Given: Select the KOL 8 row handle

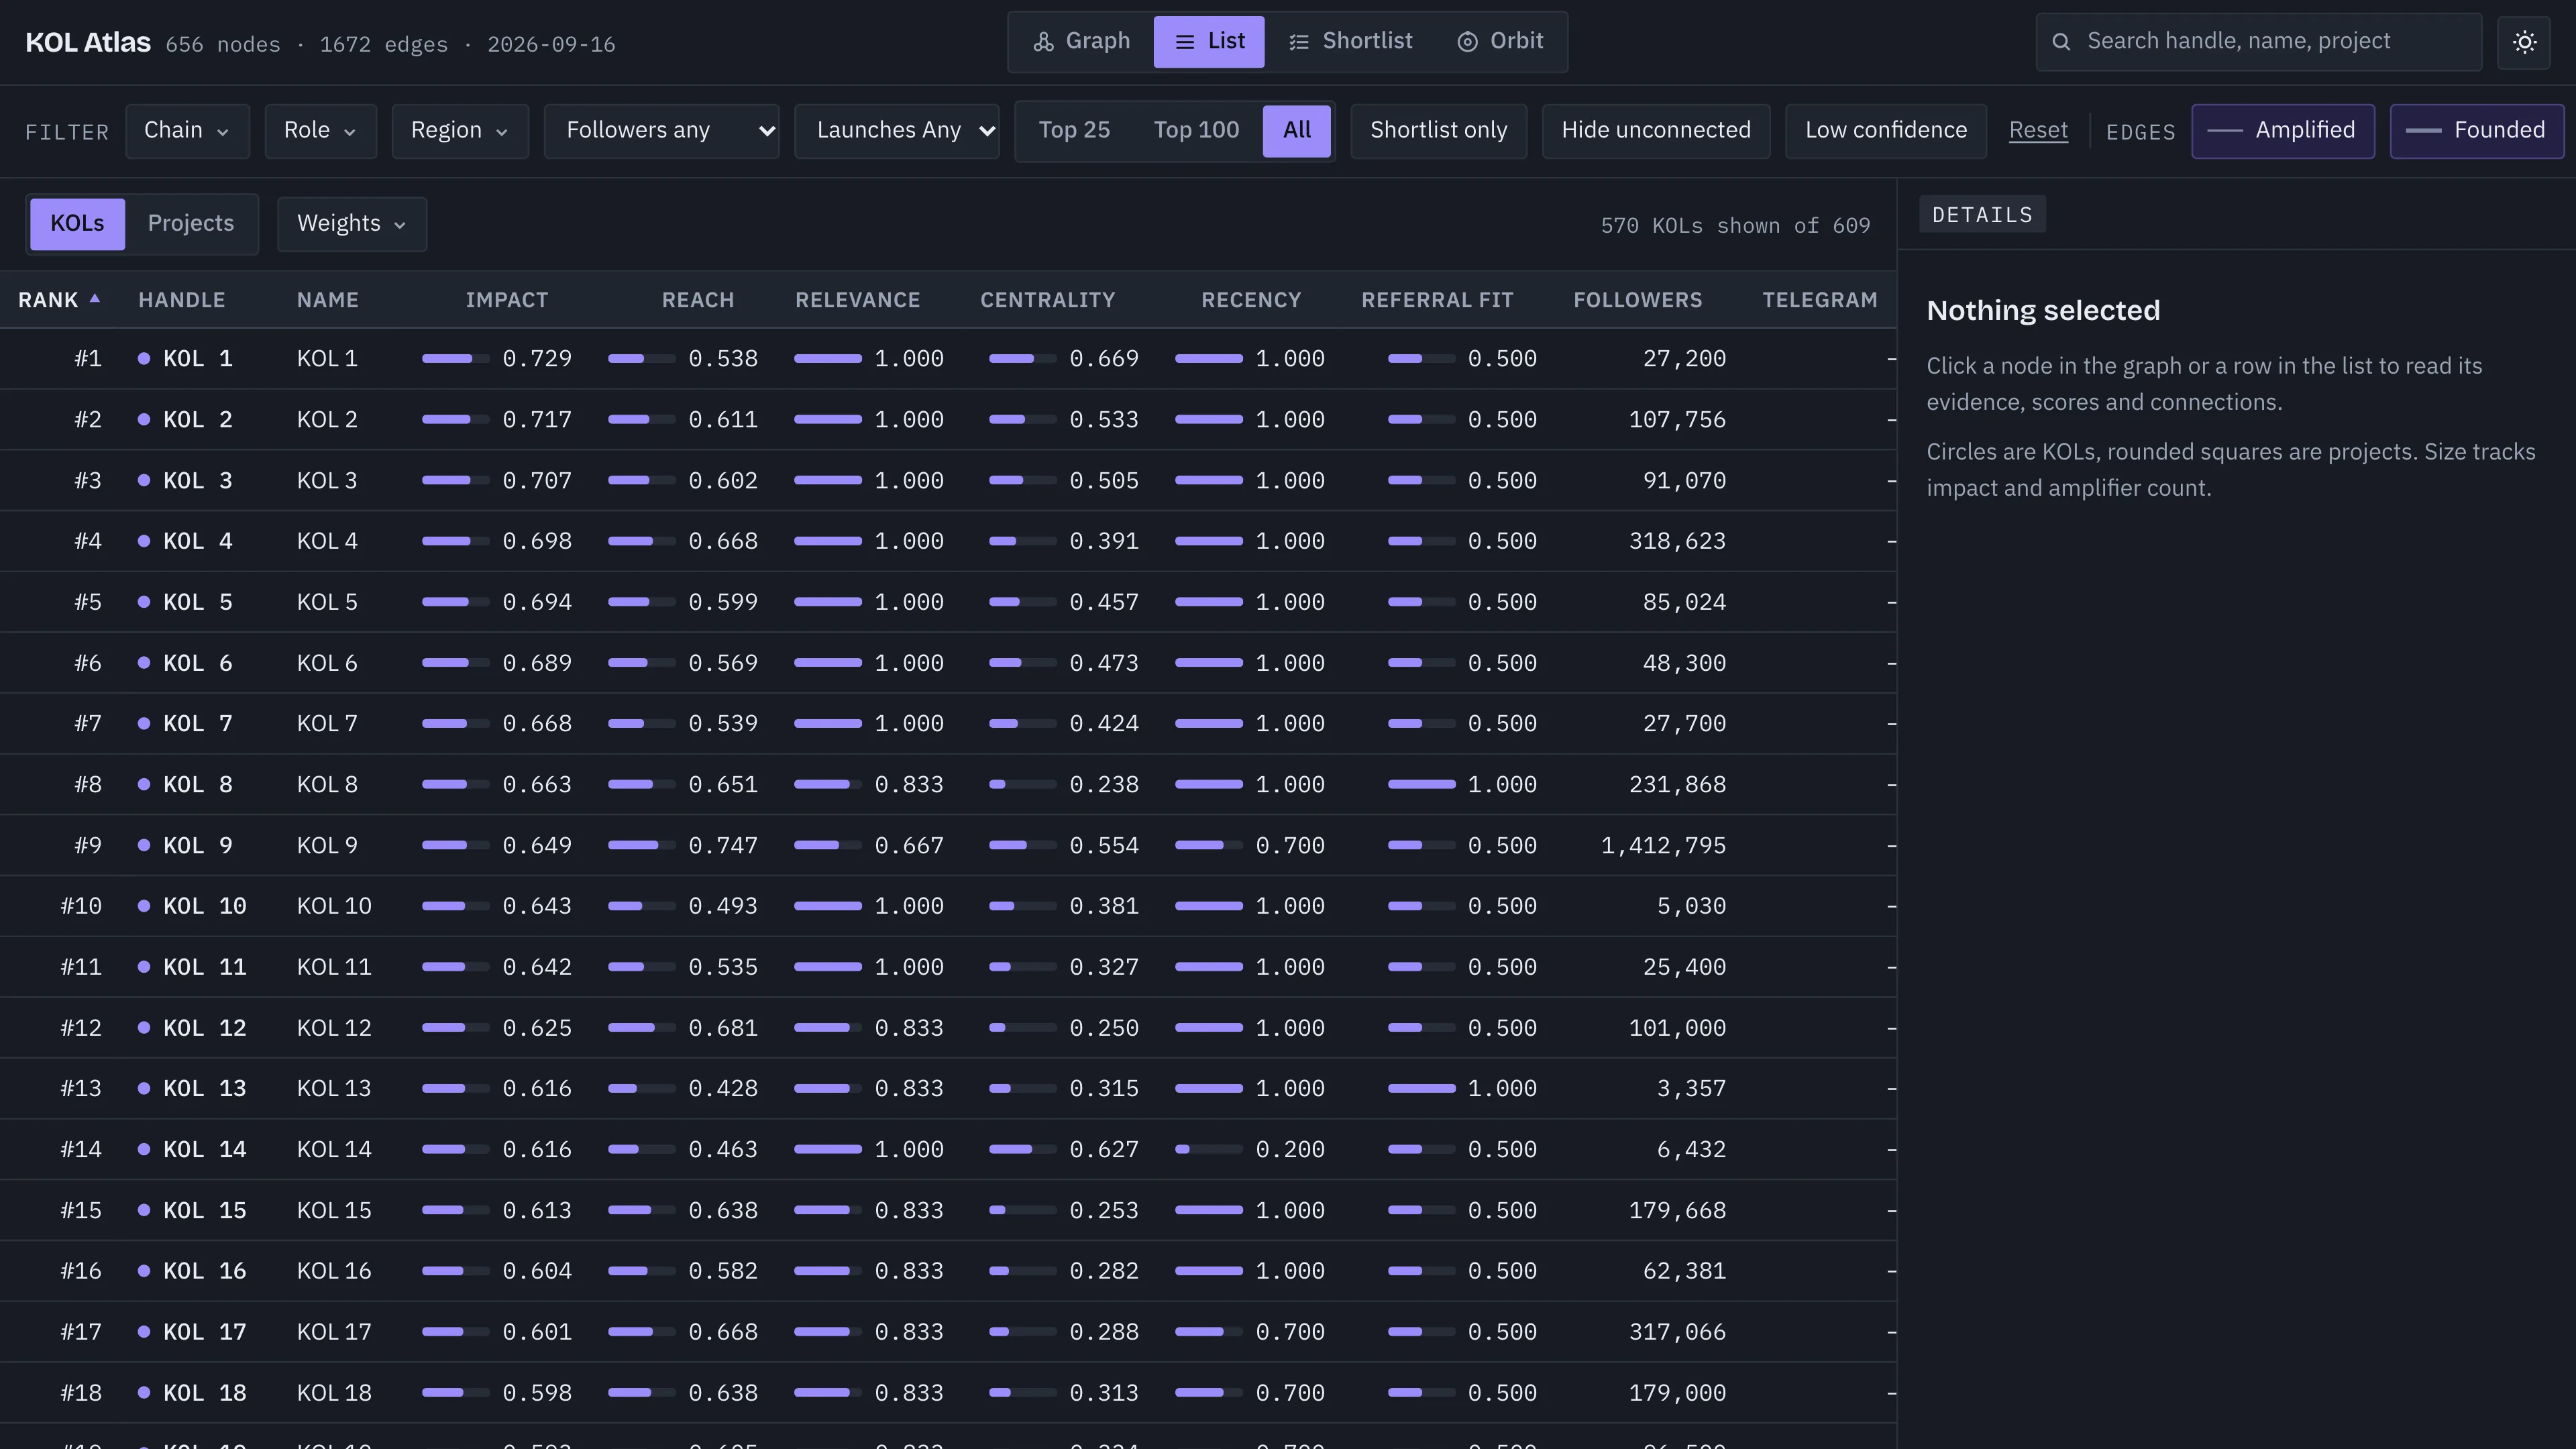Looking at the screenshot, I should 198,785.
